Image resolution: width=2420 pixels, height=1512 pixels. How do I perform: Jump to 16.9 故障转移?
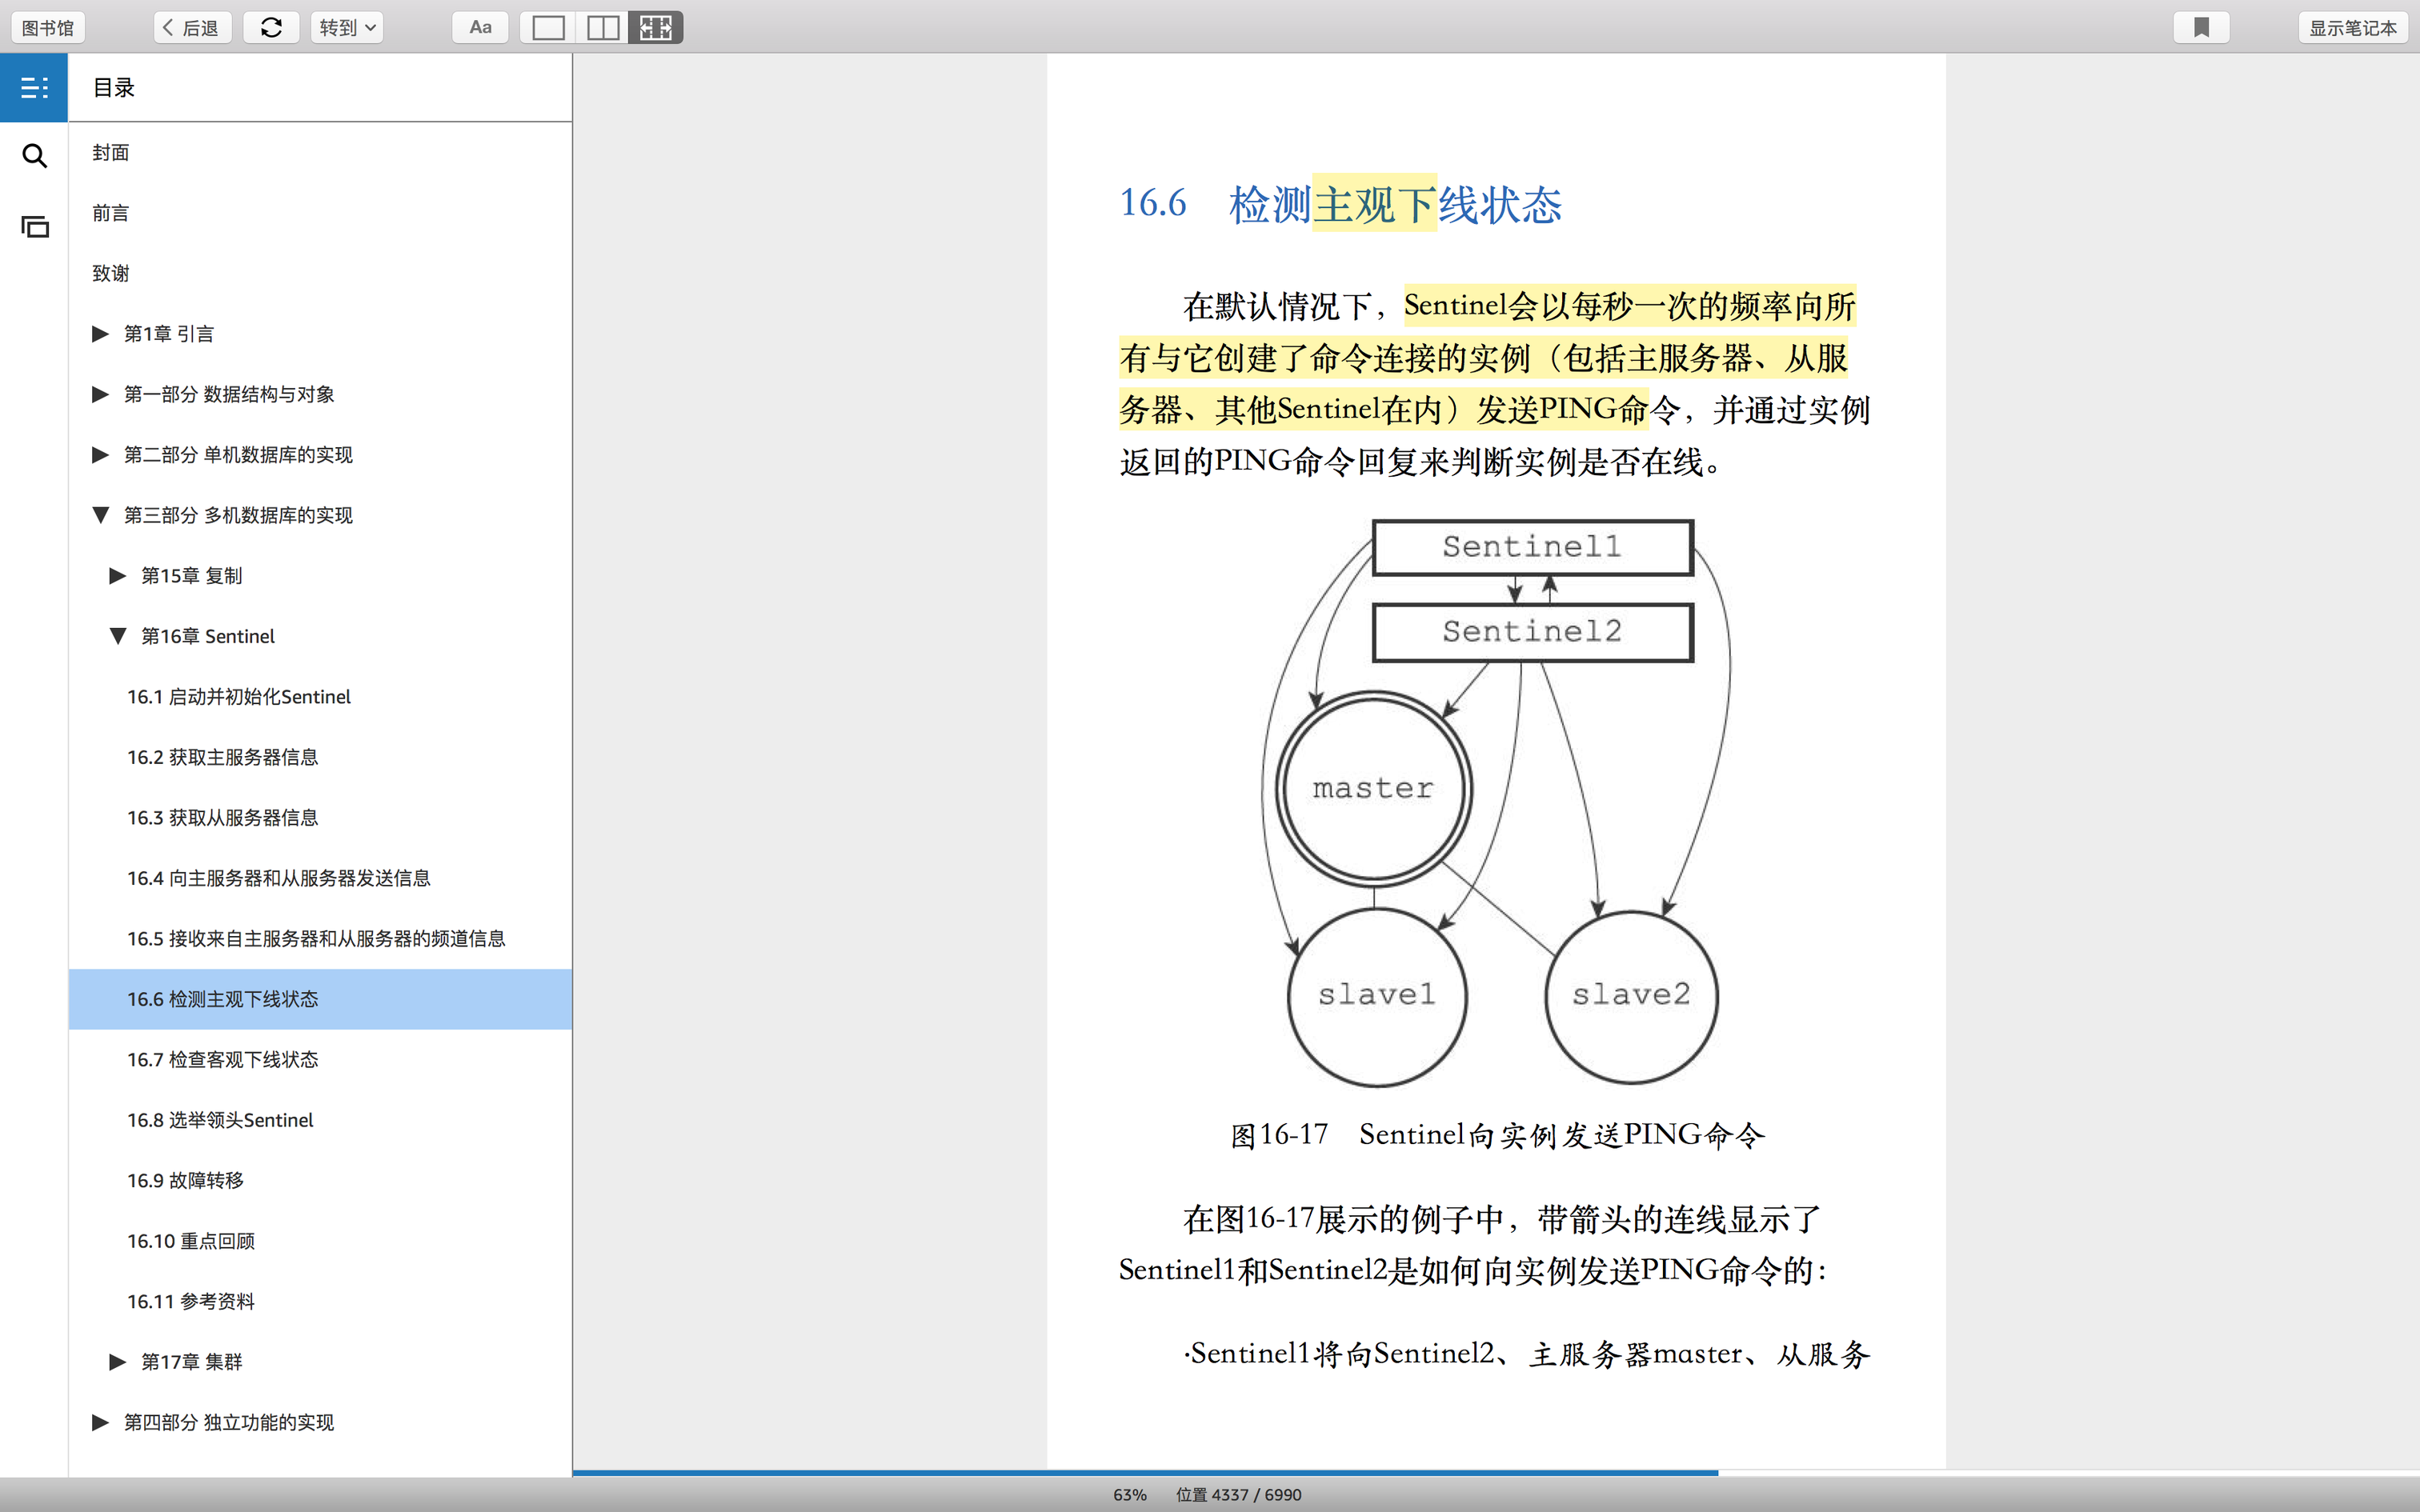point(185,1181)
